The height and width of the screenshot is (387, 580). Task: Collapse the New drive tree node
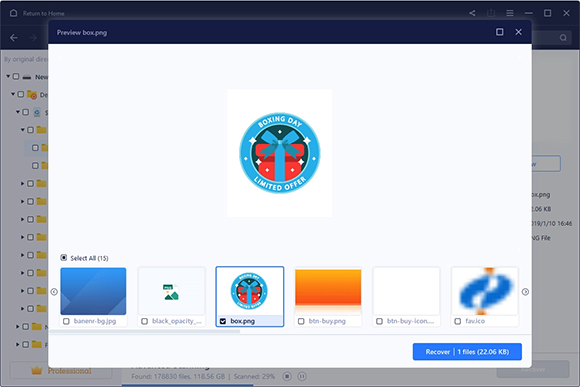(8, 77)
